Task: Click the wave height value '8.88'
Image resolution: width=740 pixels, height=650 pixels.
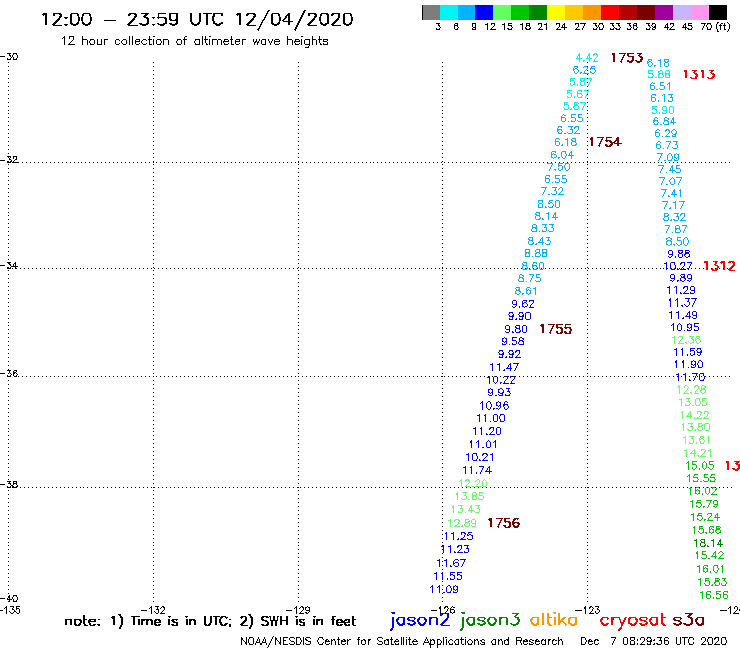Action: point(536,253)
